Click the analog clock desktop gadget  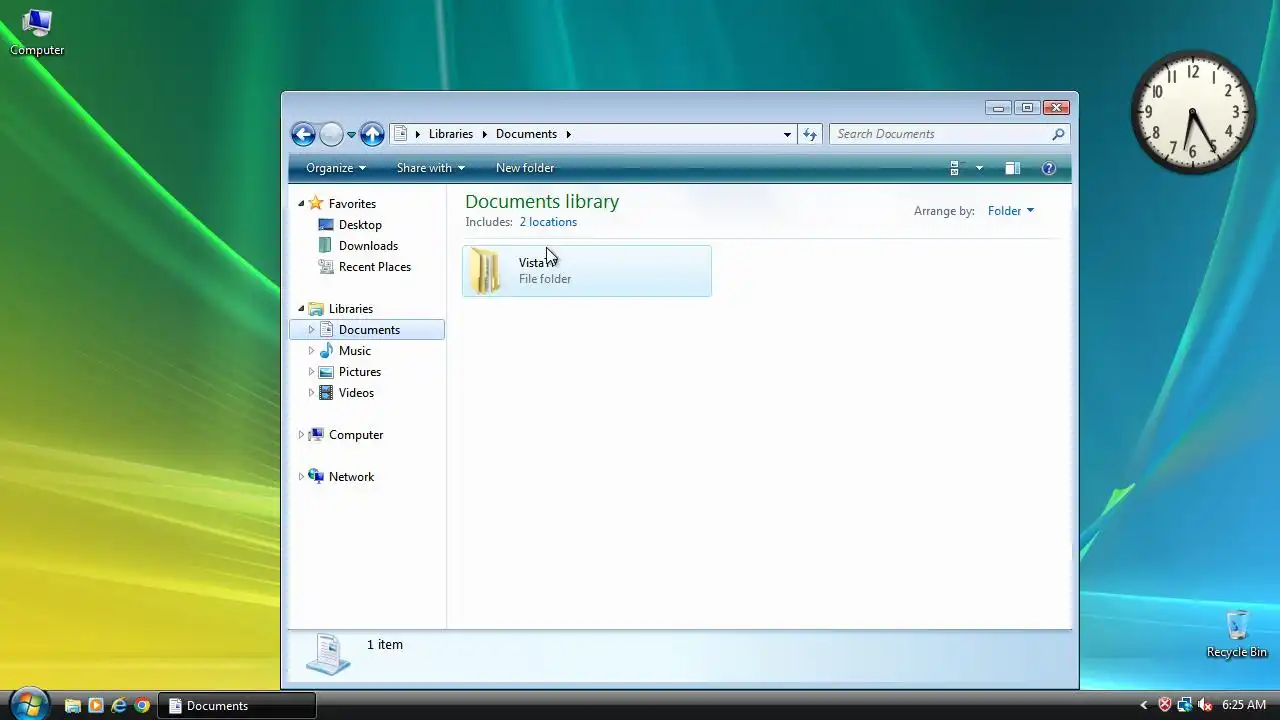click(1193, 112)
